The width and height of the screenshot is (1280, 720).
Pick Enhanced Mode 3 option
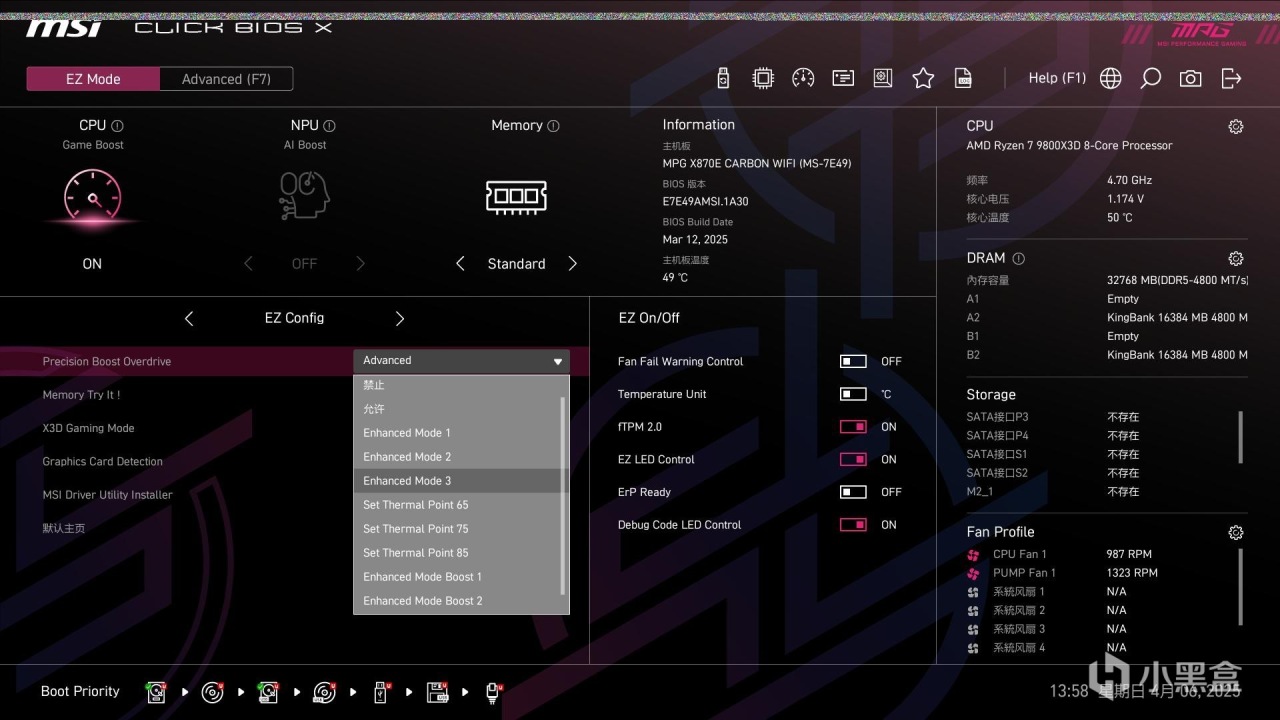click(x=458, y=481)
